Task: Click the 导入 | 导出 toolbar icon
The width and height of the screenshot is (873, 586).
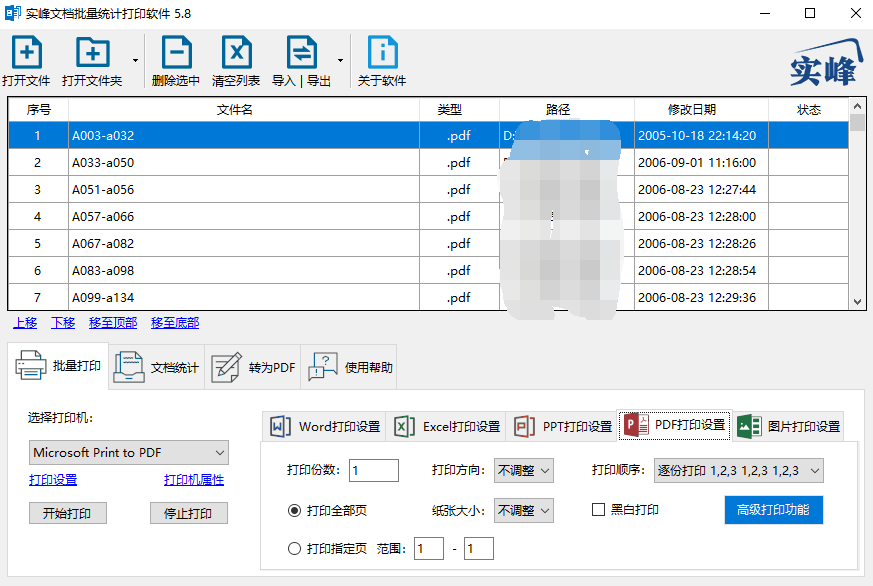Action: pos(301,53)
